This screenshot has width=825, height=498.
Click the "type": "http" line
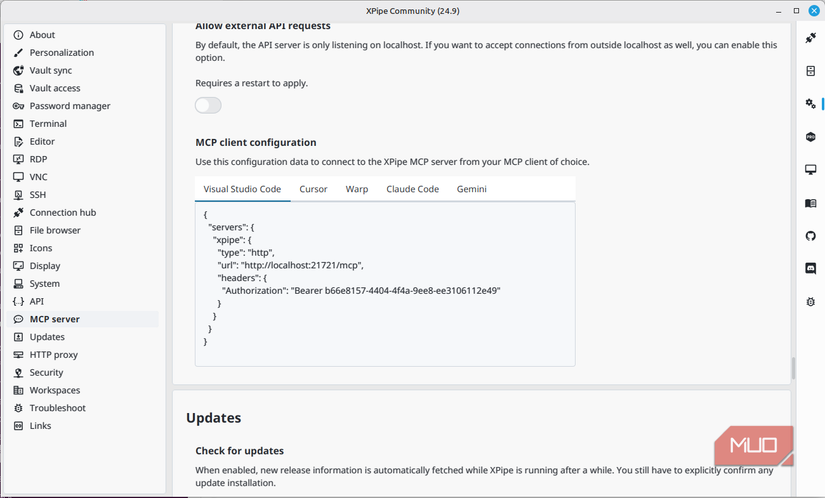point(246,252)
